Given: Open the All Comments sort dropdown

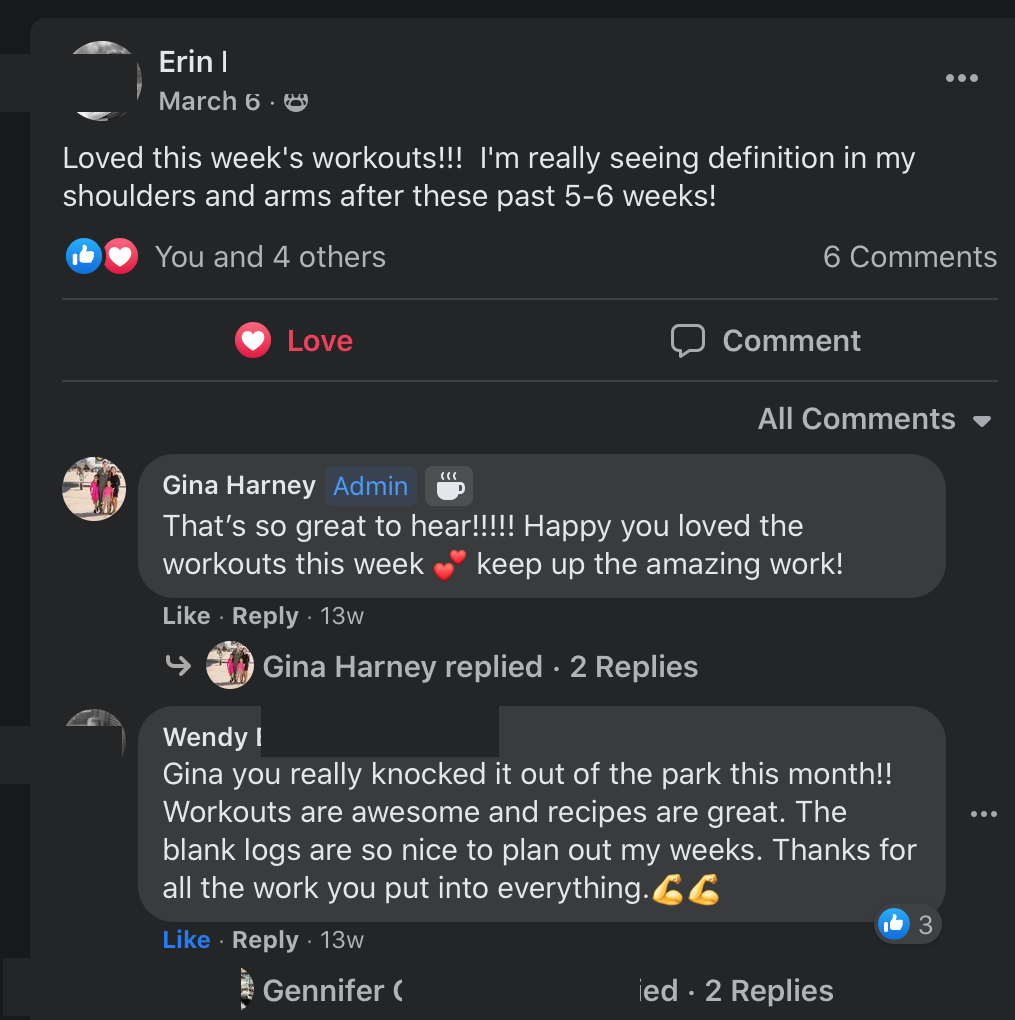Looking at the screenshot, I should (x=874, y=419).
